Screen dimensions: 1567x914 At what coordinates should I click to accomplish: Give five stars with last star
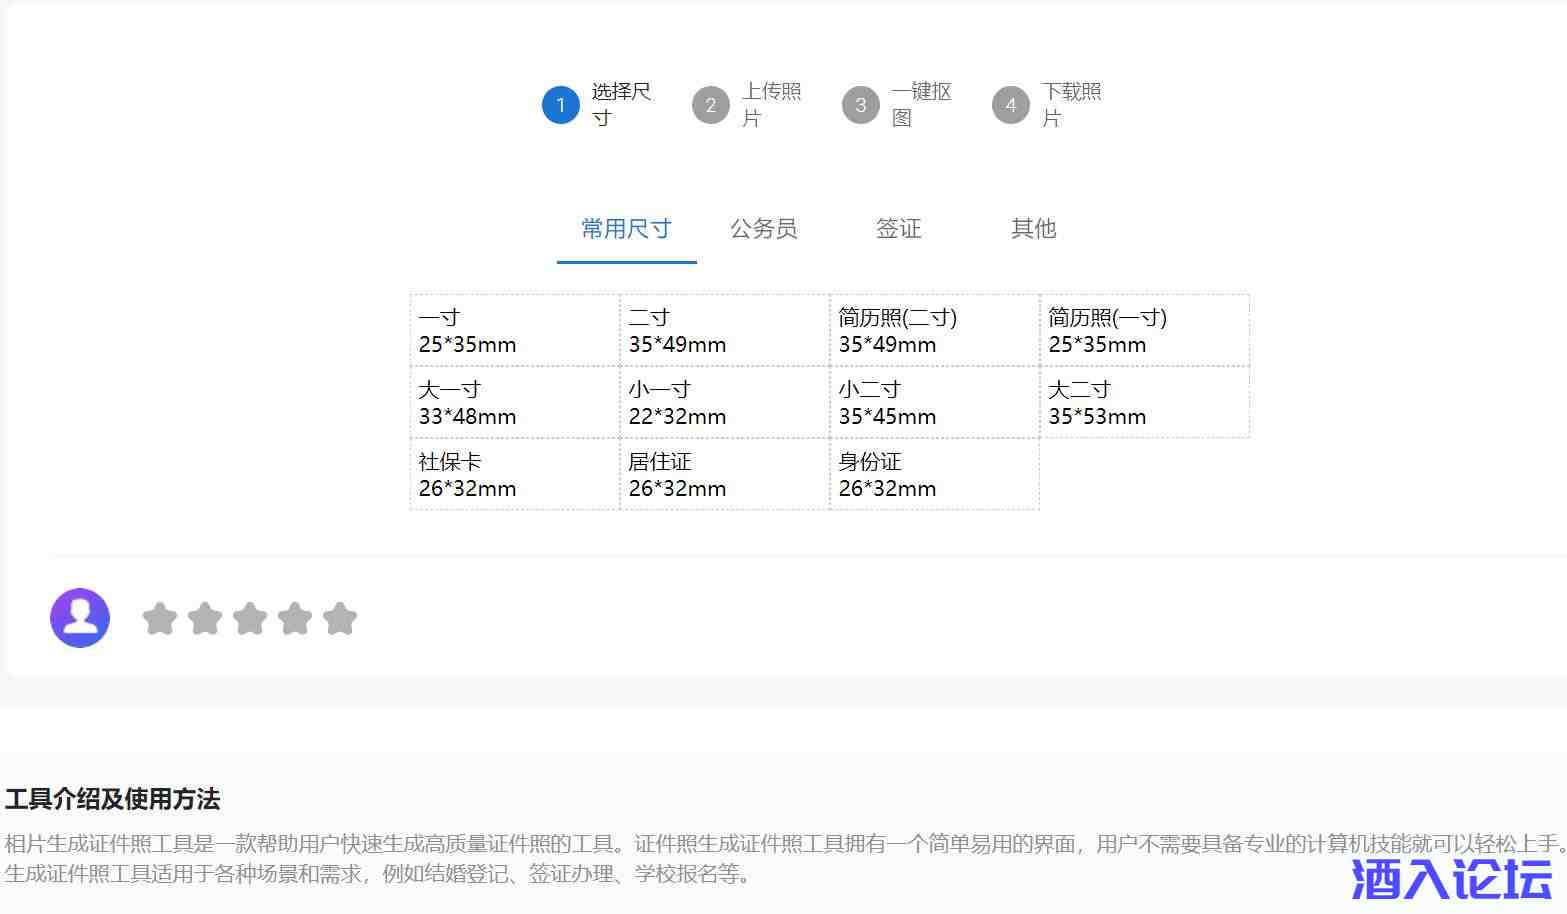[340, 619]
